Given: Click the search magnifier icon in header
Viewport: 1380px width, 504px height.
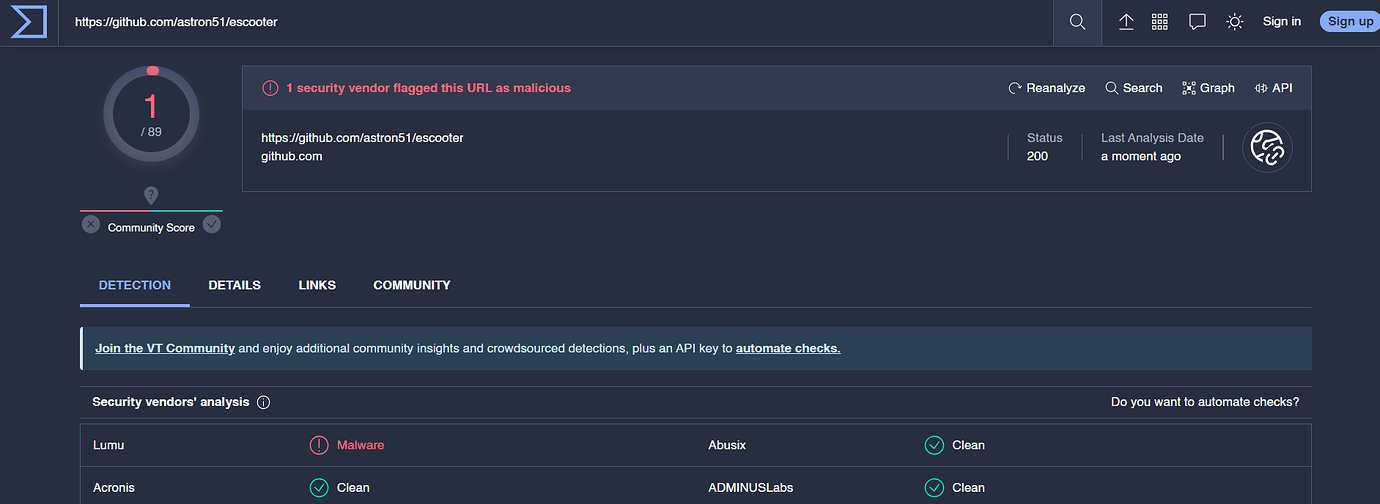Looking at the screenshot, I should (x=1077, y=22).
